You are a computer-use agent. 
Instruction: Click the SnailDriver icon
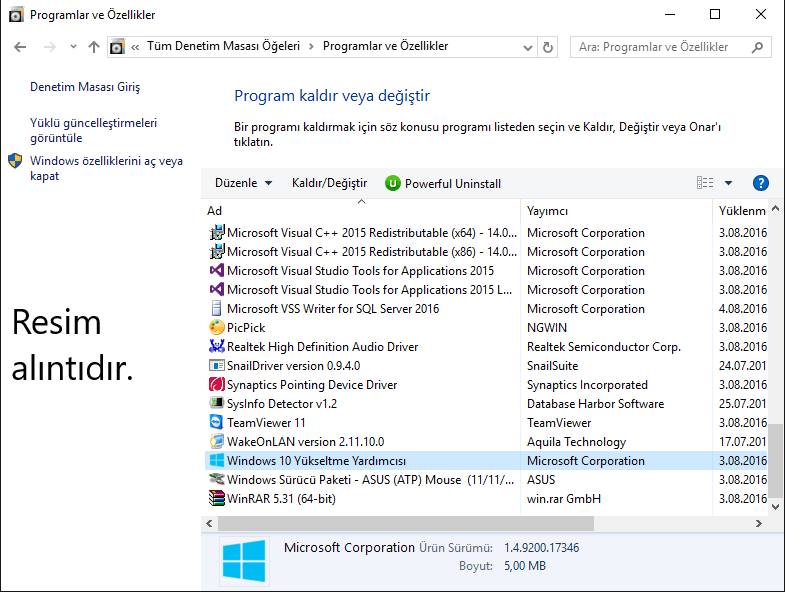click(216, 366)
